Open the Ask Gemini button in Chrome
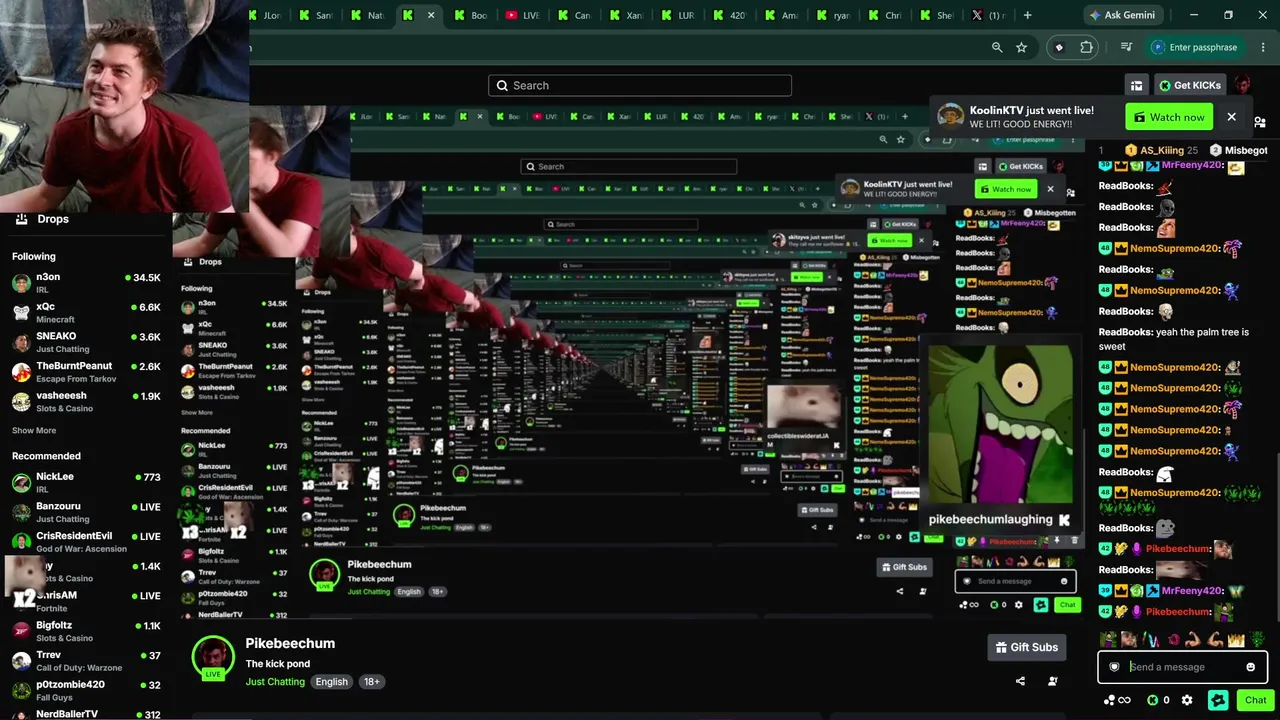 coord(1124,15)
